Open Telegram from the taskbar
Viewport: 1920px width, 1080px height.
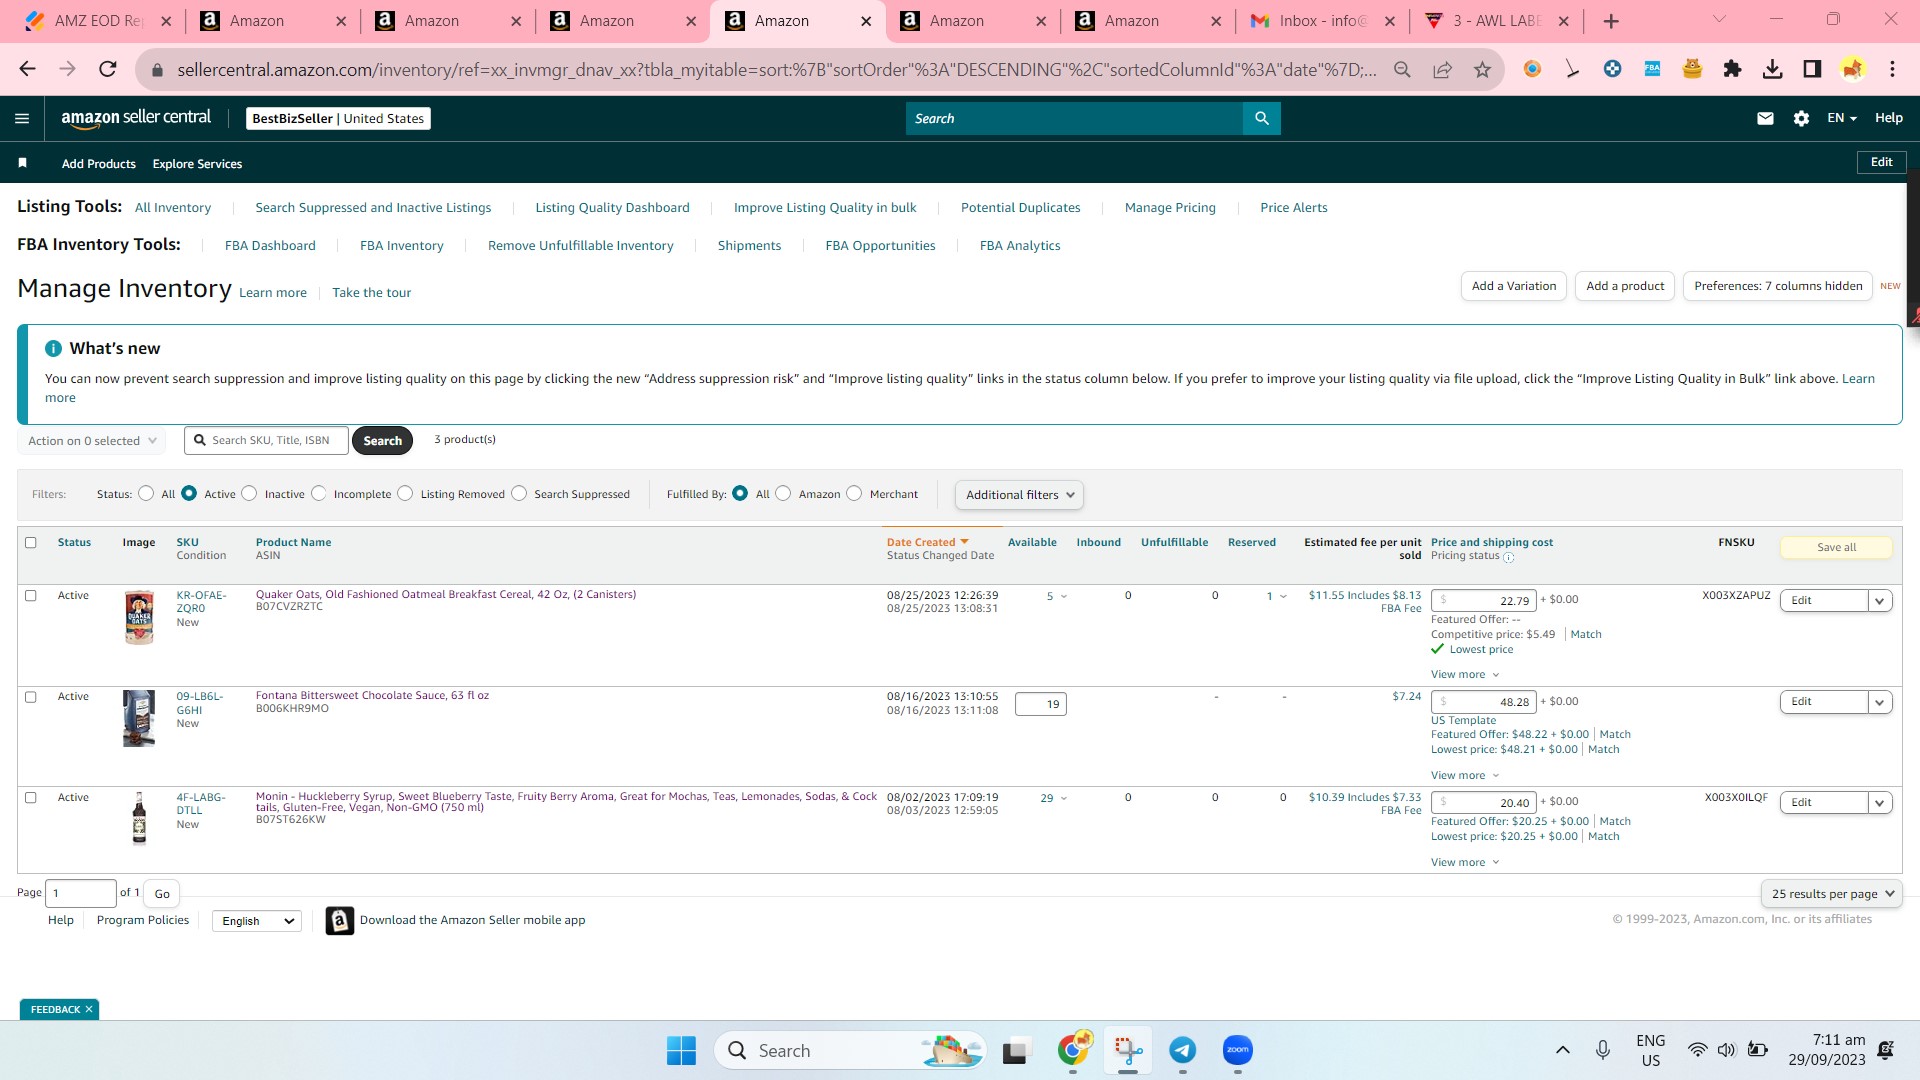[1182, 1050]
